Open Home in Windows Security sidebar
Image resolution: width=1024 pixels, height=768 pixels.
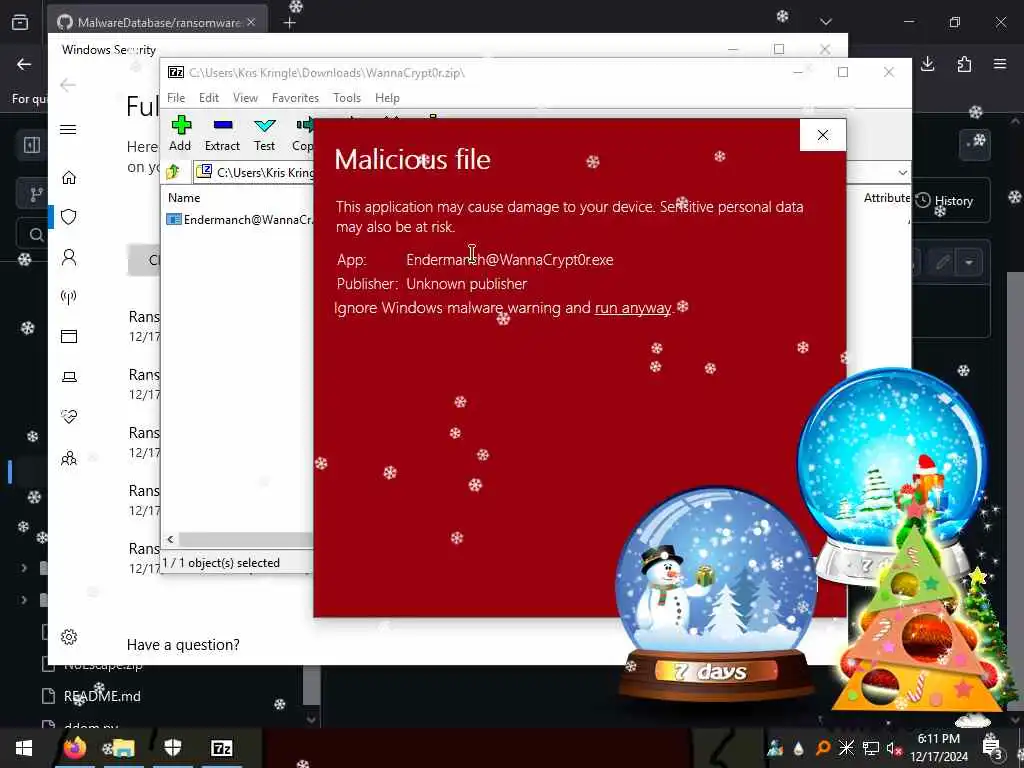point(69,178)
